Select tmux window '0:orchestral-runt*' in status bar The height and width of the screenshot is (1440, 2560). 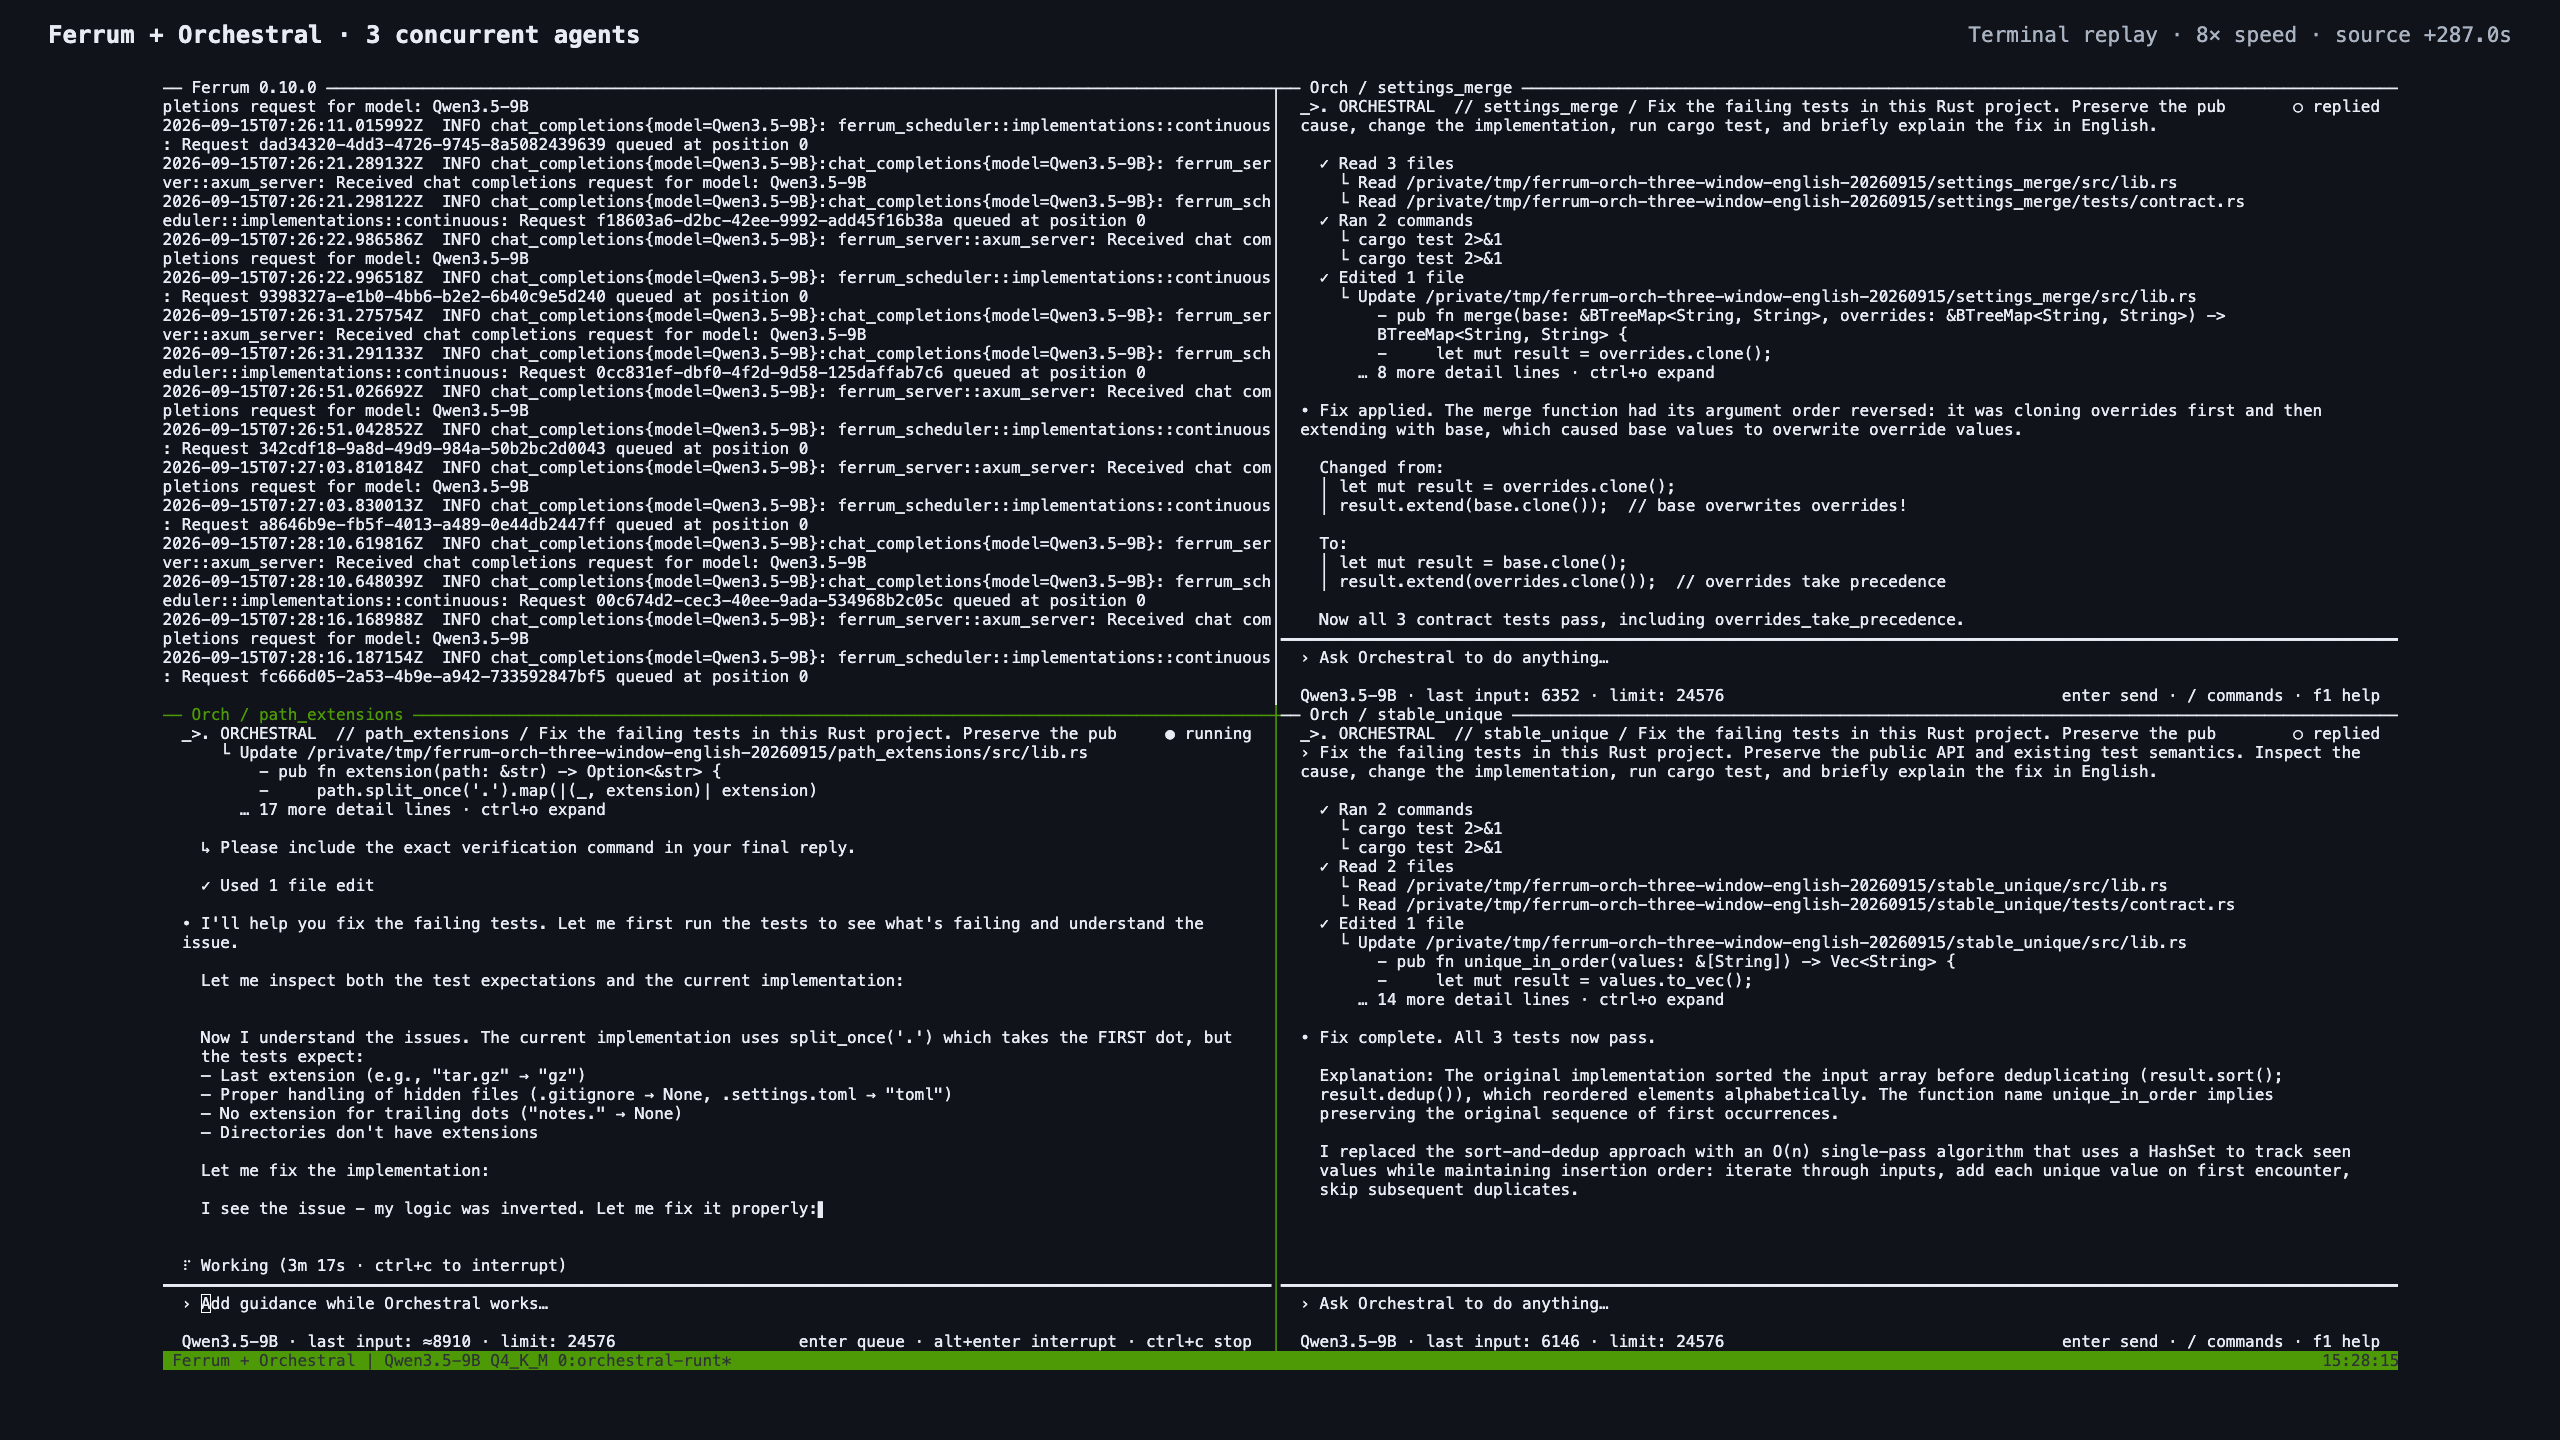[x=645, y=1361]
